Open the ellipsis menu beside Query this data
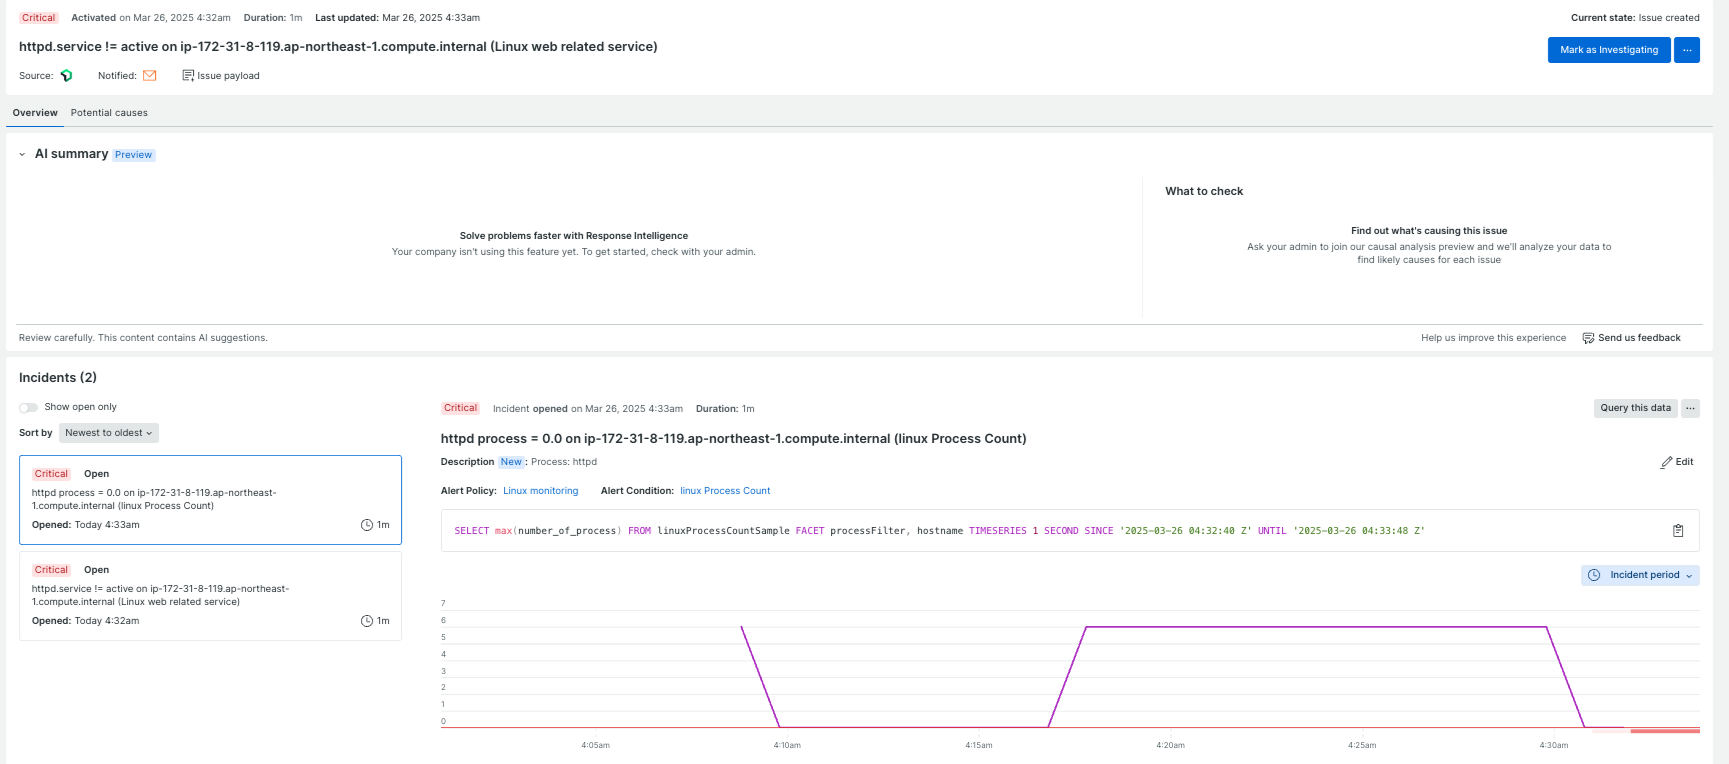Image resolution: width=1729 pixels, height=764 pixels. [1690, 408]
